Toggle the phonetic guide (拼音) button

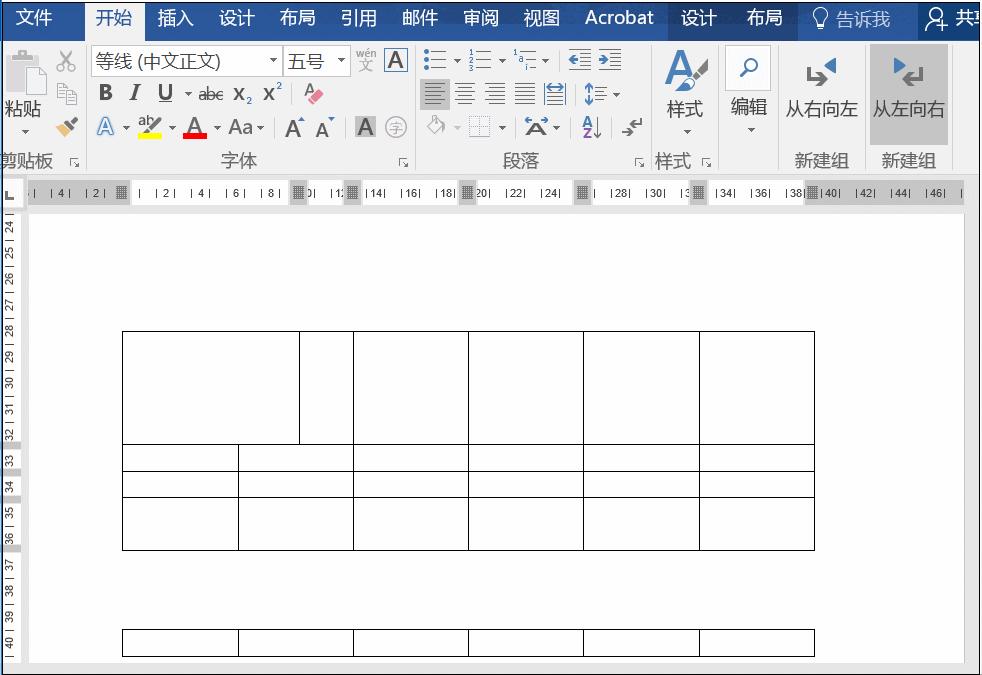pyautogui.click(x=366, y=58)
